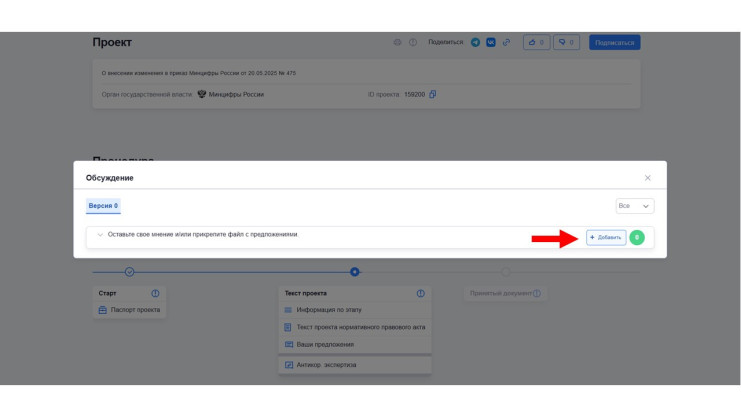Select the completed Старт timeline step
This screenshot has width=741, height=417.
(x=130, y=271)
